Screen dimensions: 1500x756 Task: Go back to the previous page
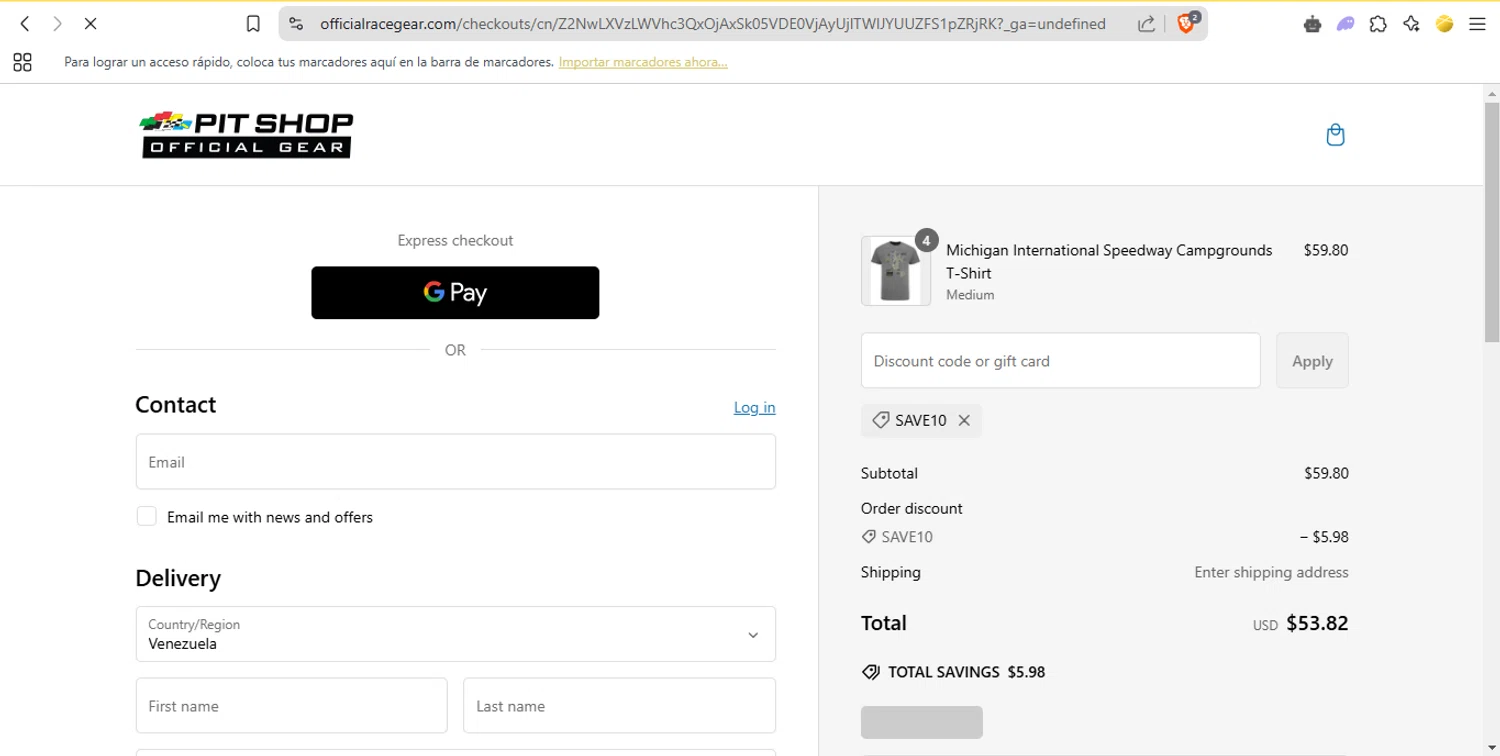point(25,23)
